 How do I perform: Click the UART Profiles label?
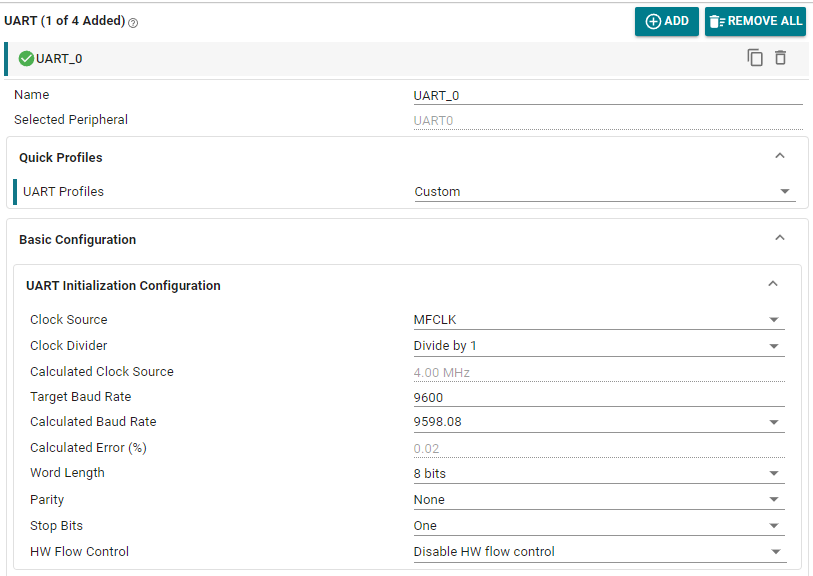tap(63, 192)
